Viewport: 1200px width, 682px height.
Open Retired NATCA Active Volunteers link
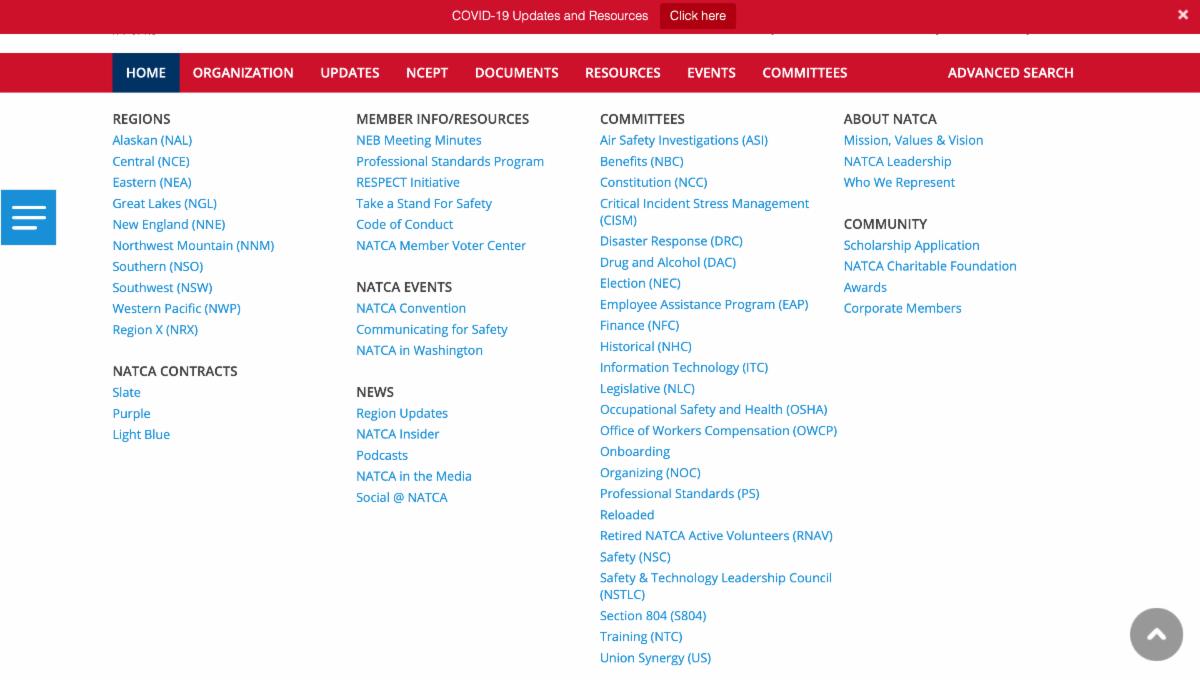click(716, 535)
